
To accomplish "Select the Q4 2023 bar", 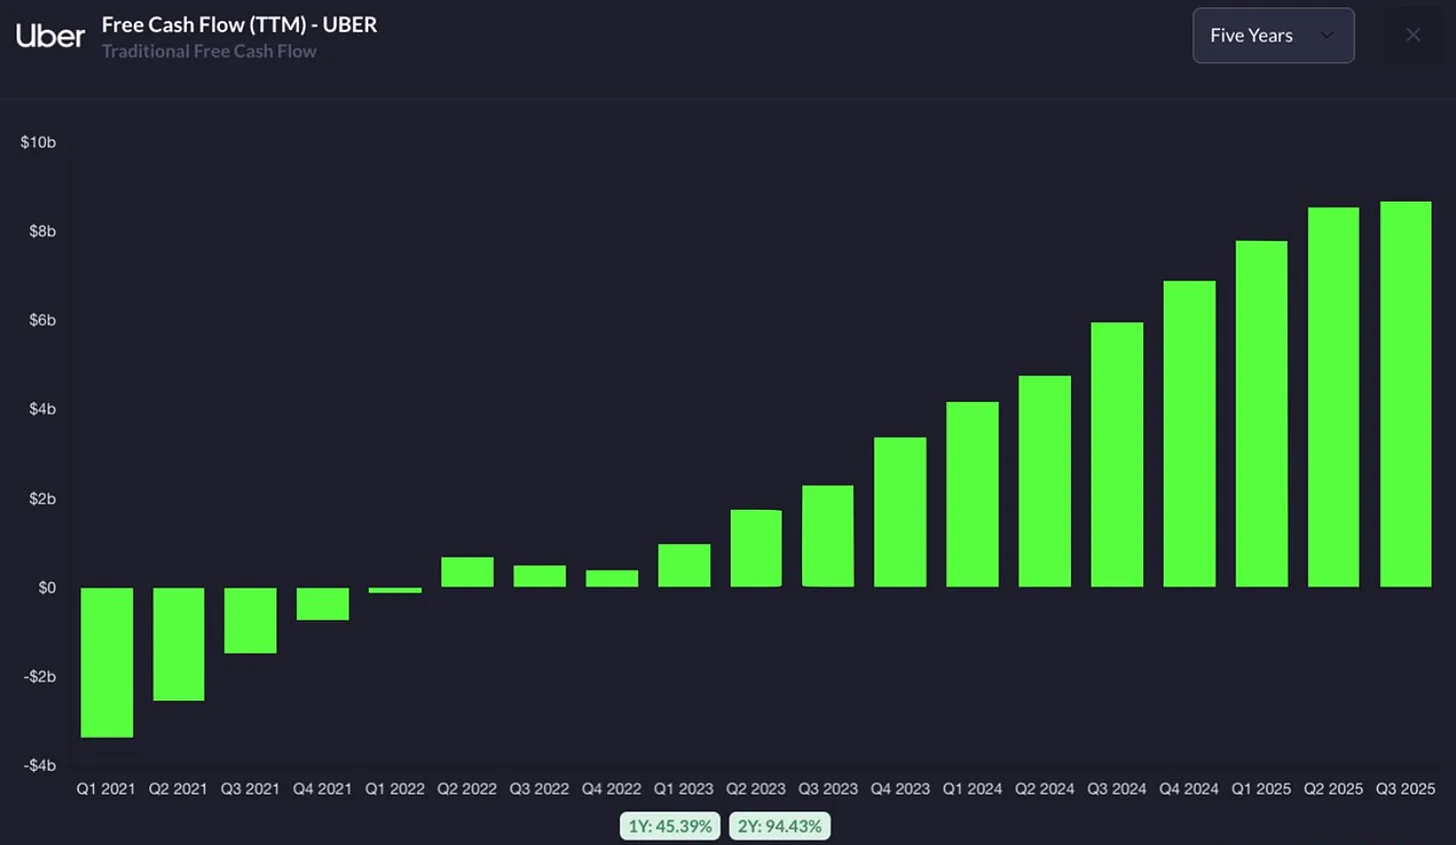I will point(900,512).
